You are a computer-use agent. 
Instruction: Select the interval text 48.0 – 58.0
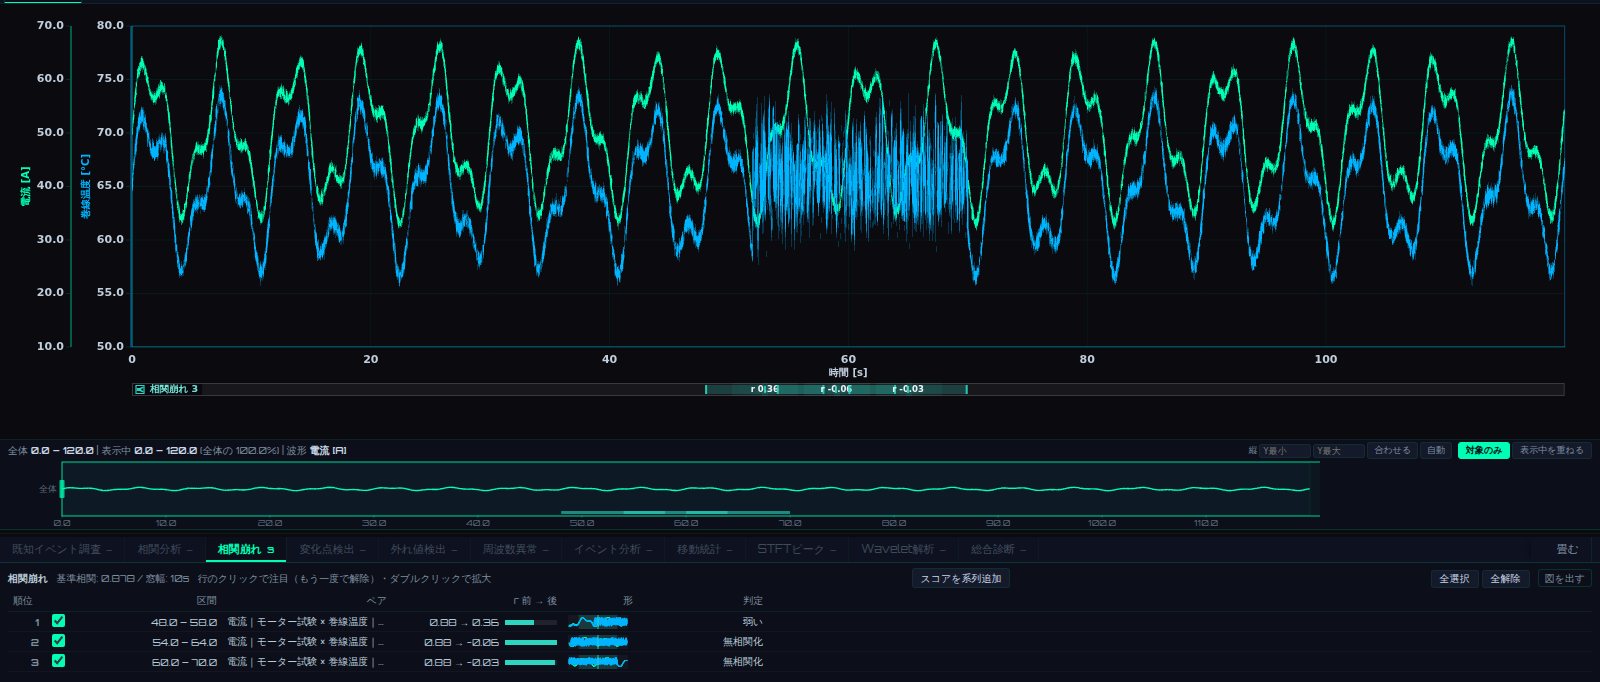click(184, 622)
